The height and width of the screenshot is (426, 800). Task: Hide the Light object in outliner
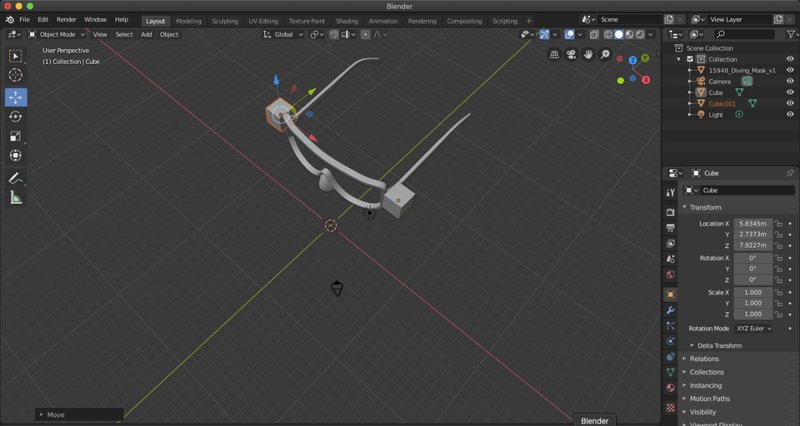point(790,114)
